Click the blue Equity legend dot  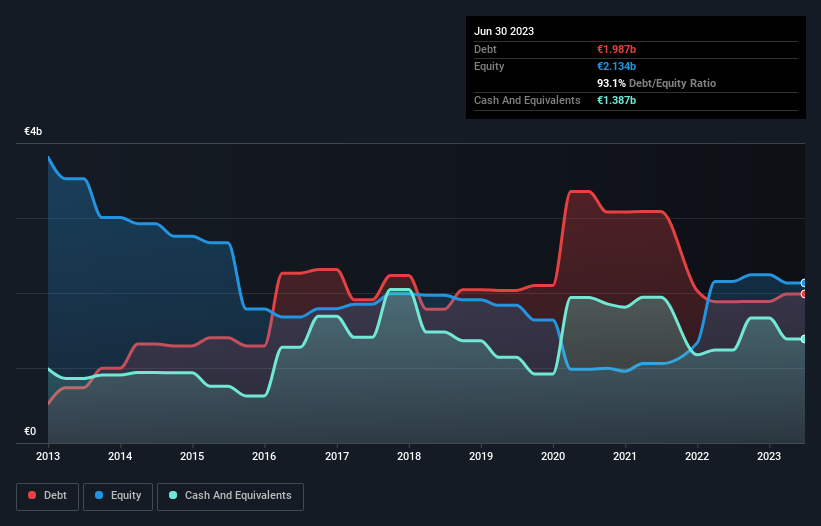point(99,495)
